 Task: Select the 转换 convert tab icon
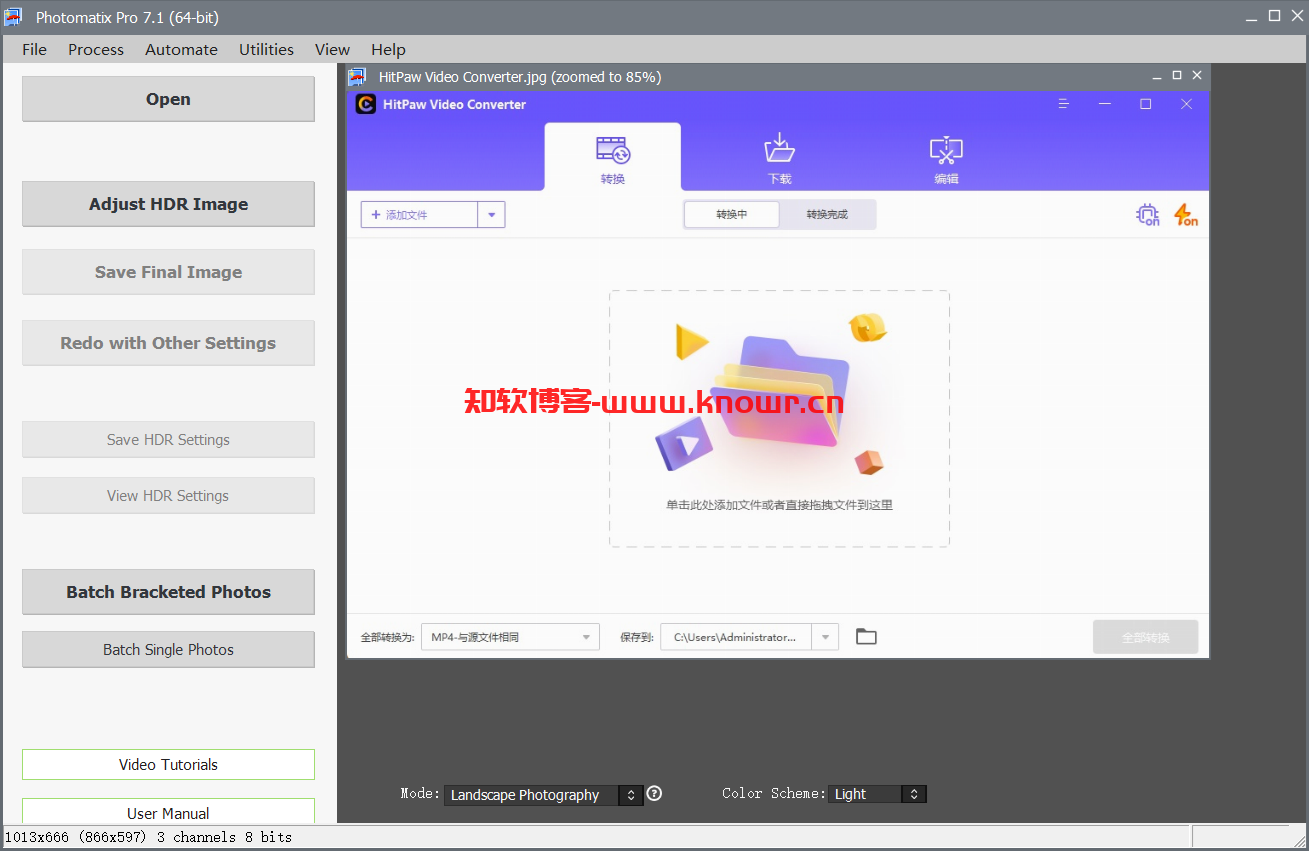613,151
